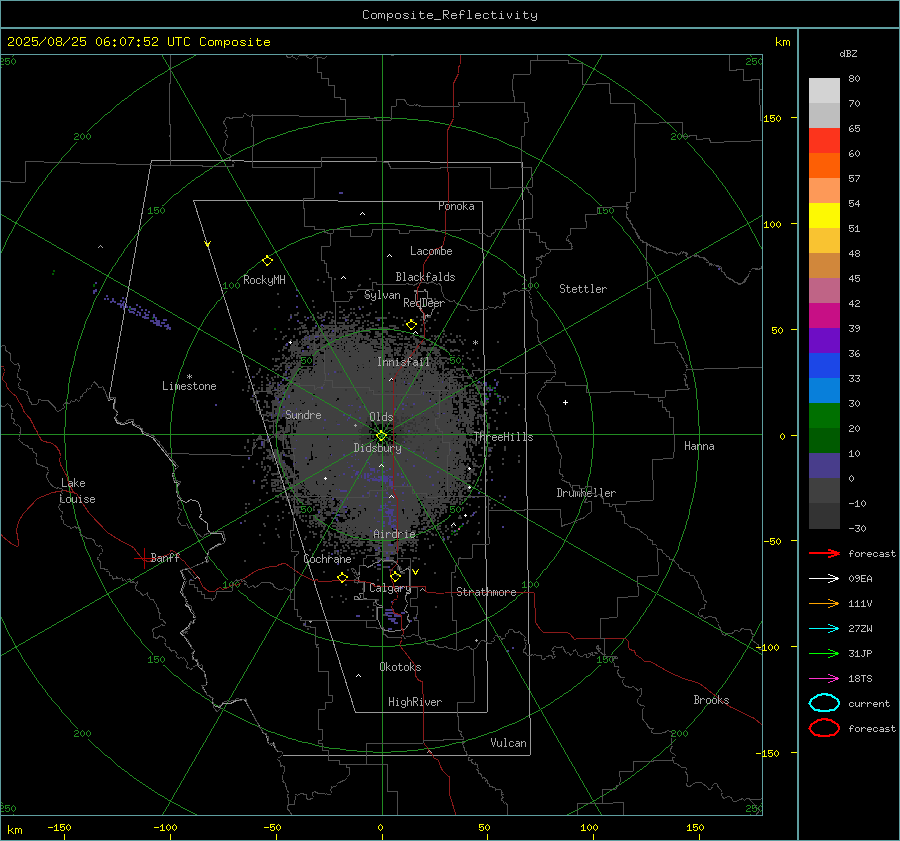
Task: Pick the blue 33–36 dBZ swatch
Action: 824,366
